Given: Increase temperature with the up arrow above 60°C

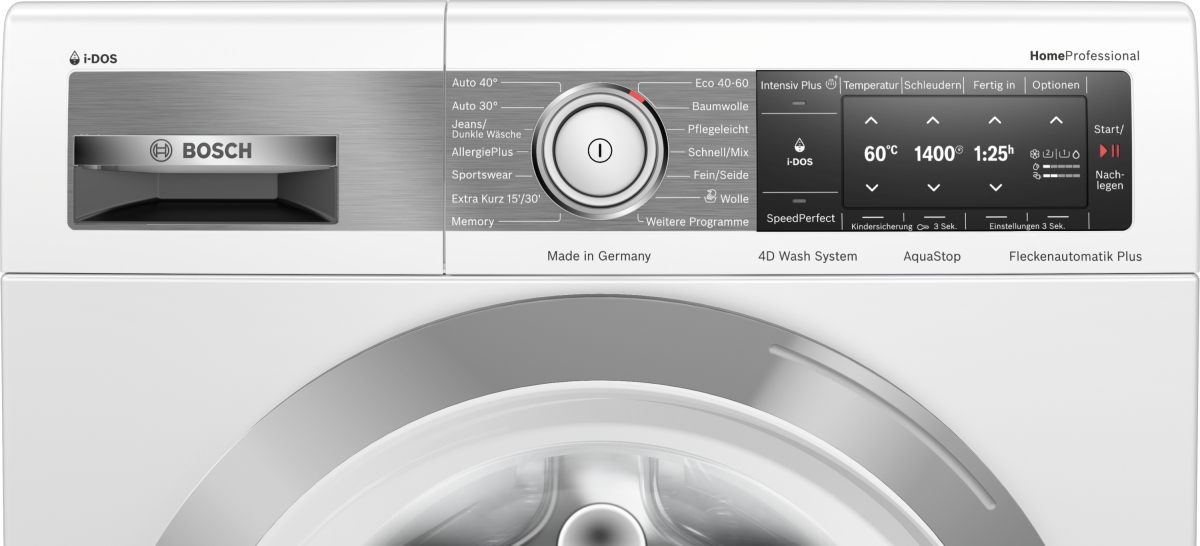Looking at the screenshot, I should click(871, 121).
